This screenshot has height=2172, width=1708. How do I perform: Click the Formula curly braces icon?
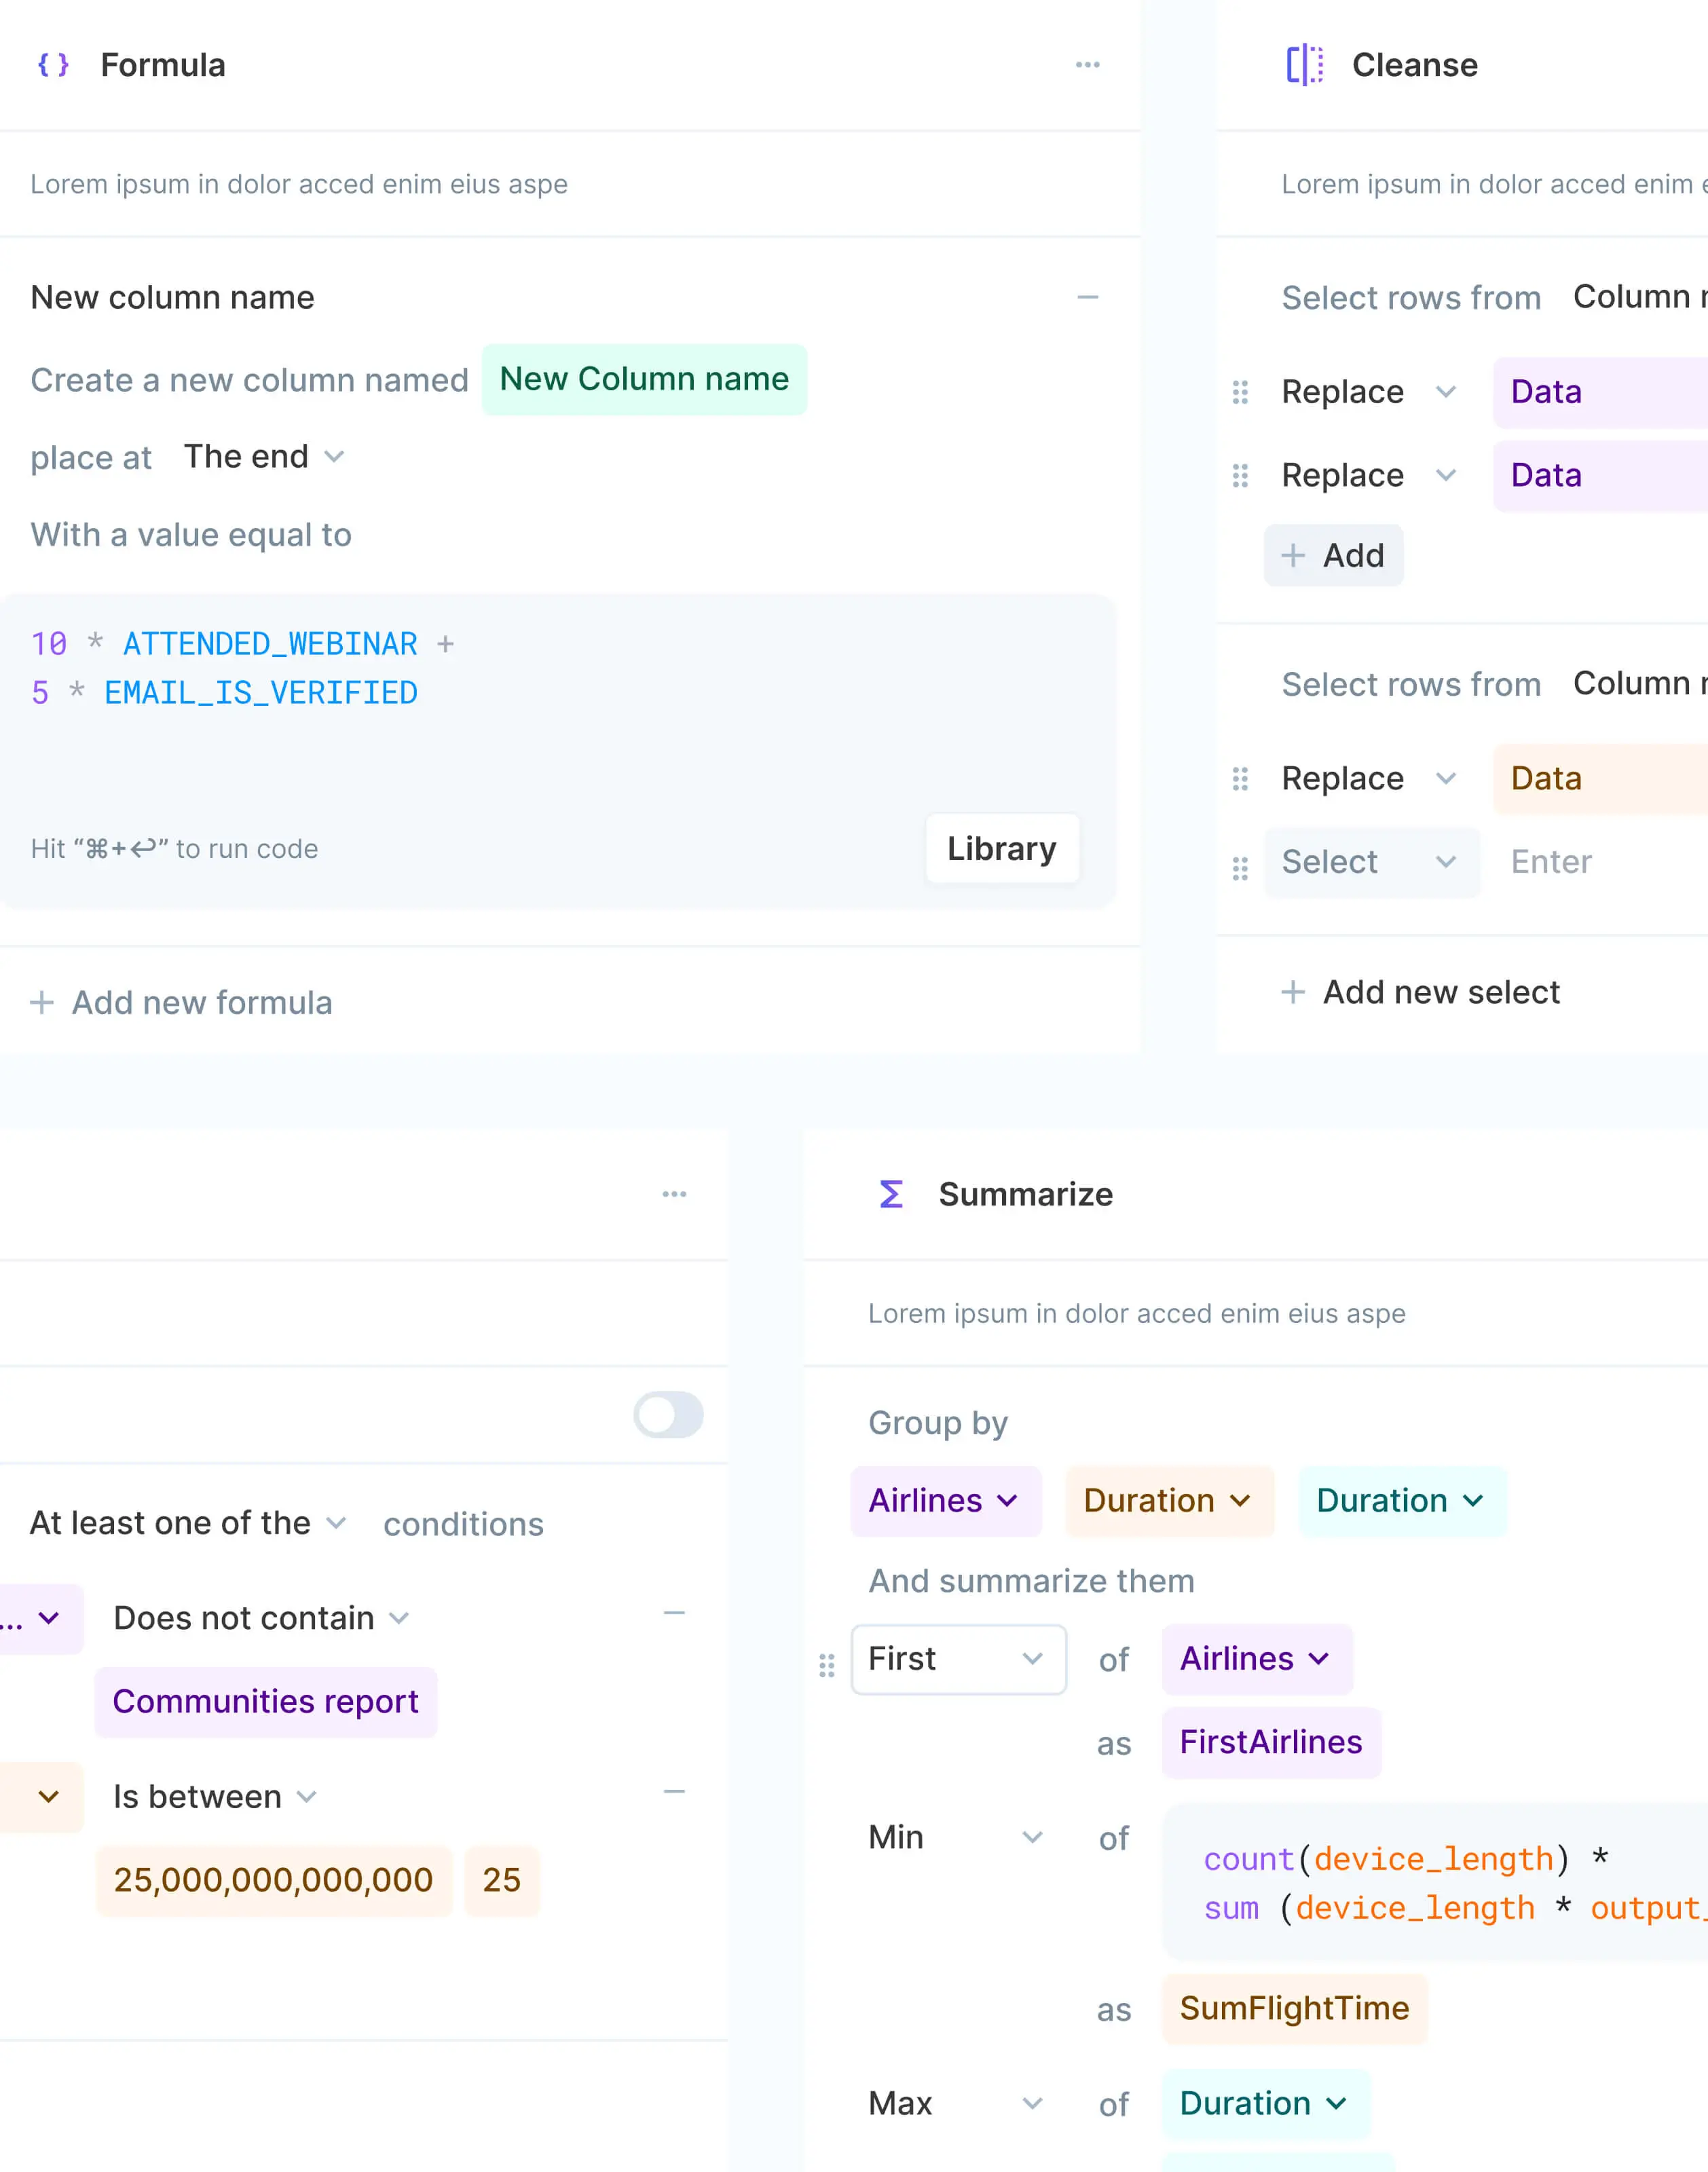tap(53, 65)
